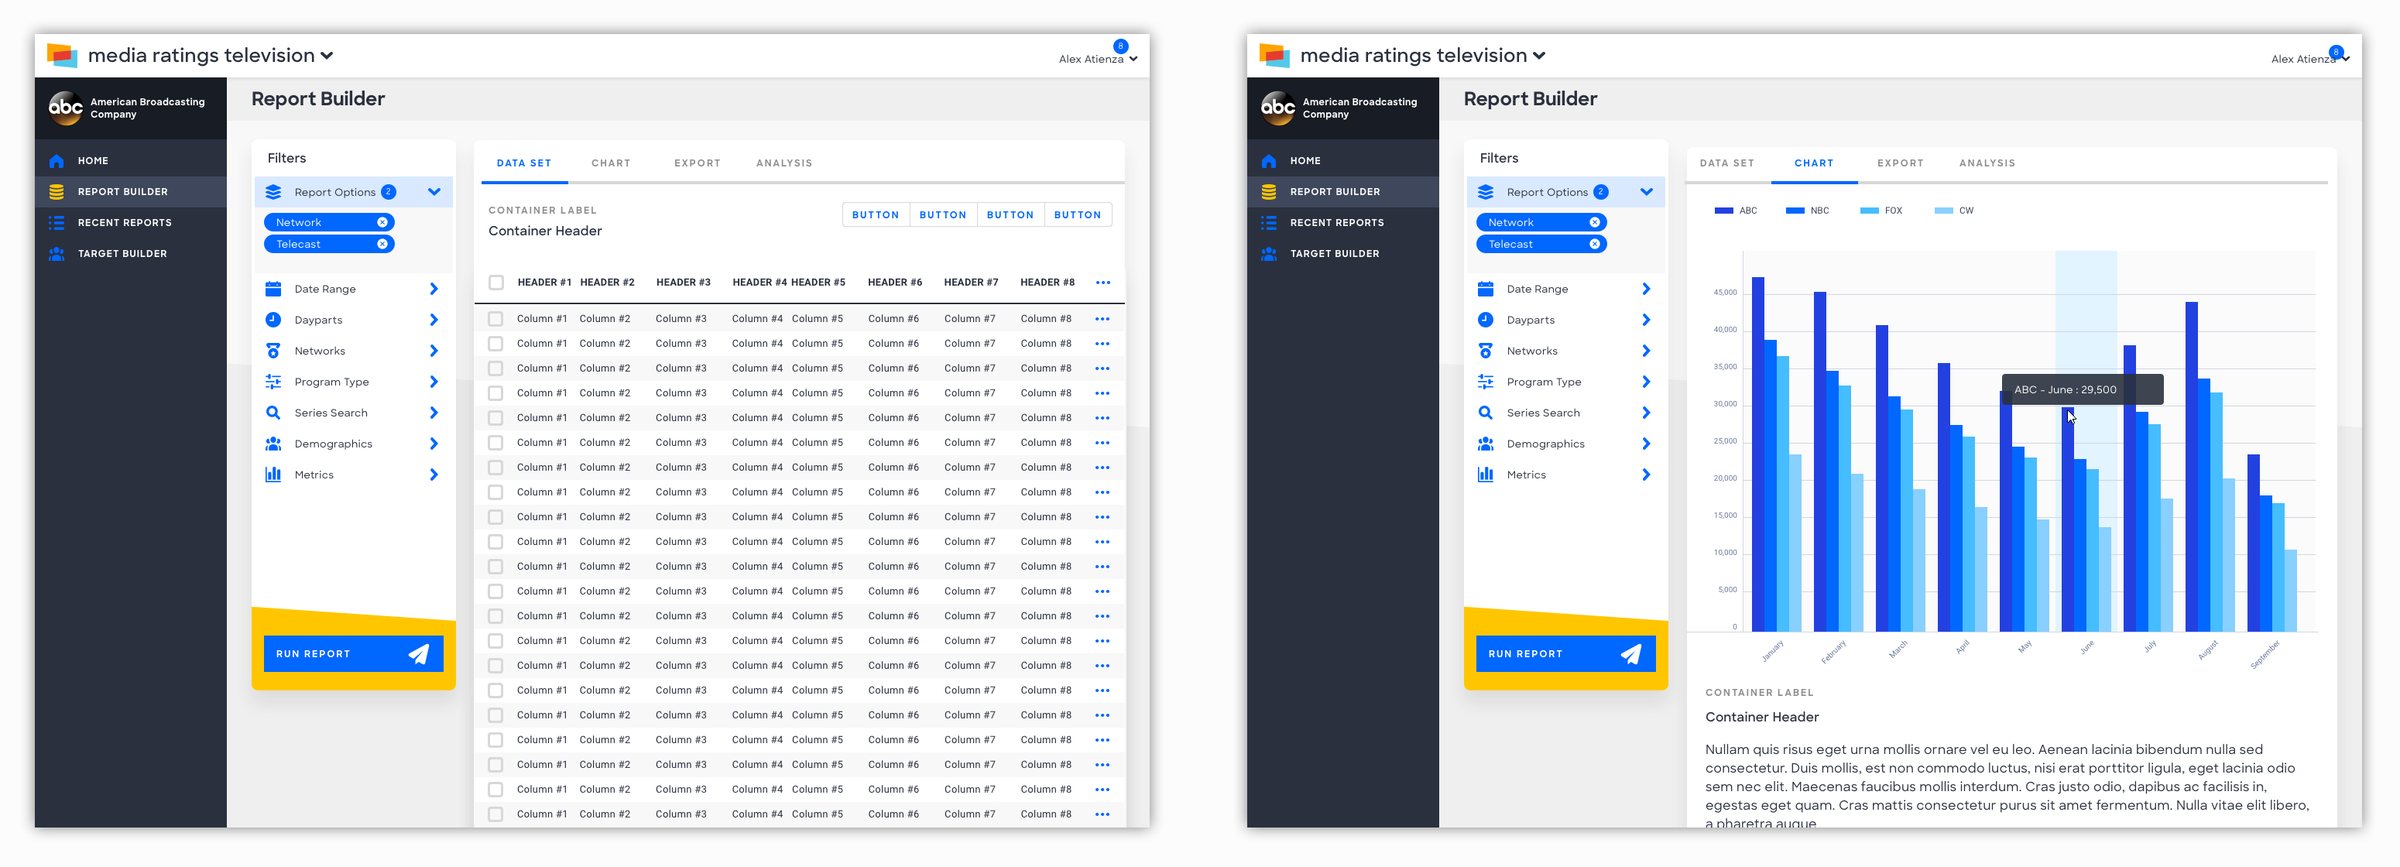Check the seventh data row checkbox

coord(495,468)
